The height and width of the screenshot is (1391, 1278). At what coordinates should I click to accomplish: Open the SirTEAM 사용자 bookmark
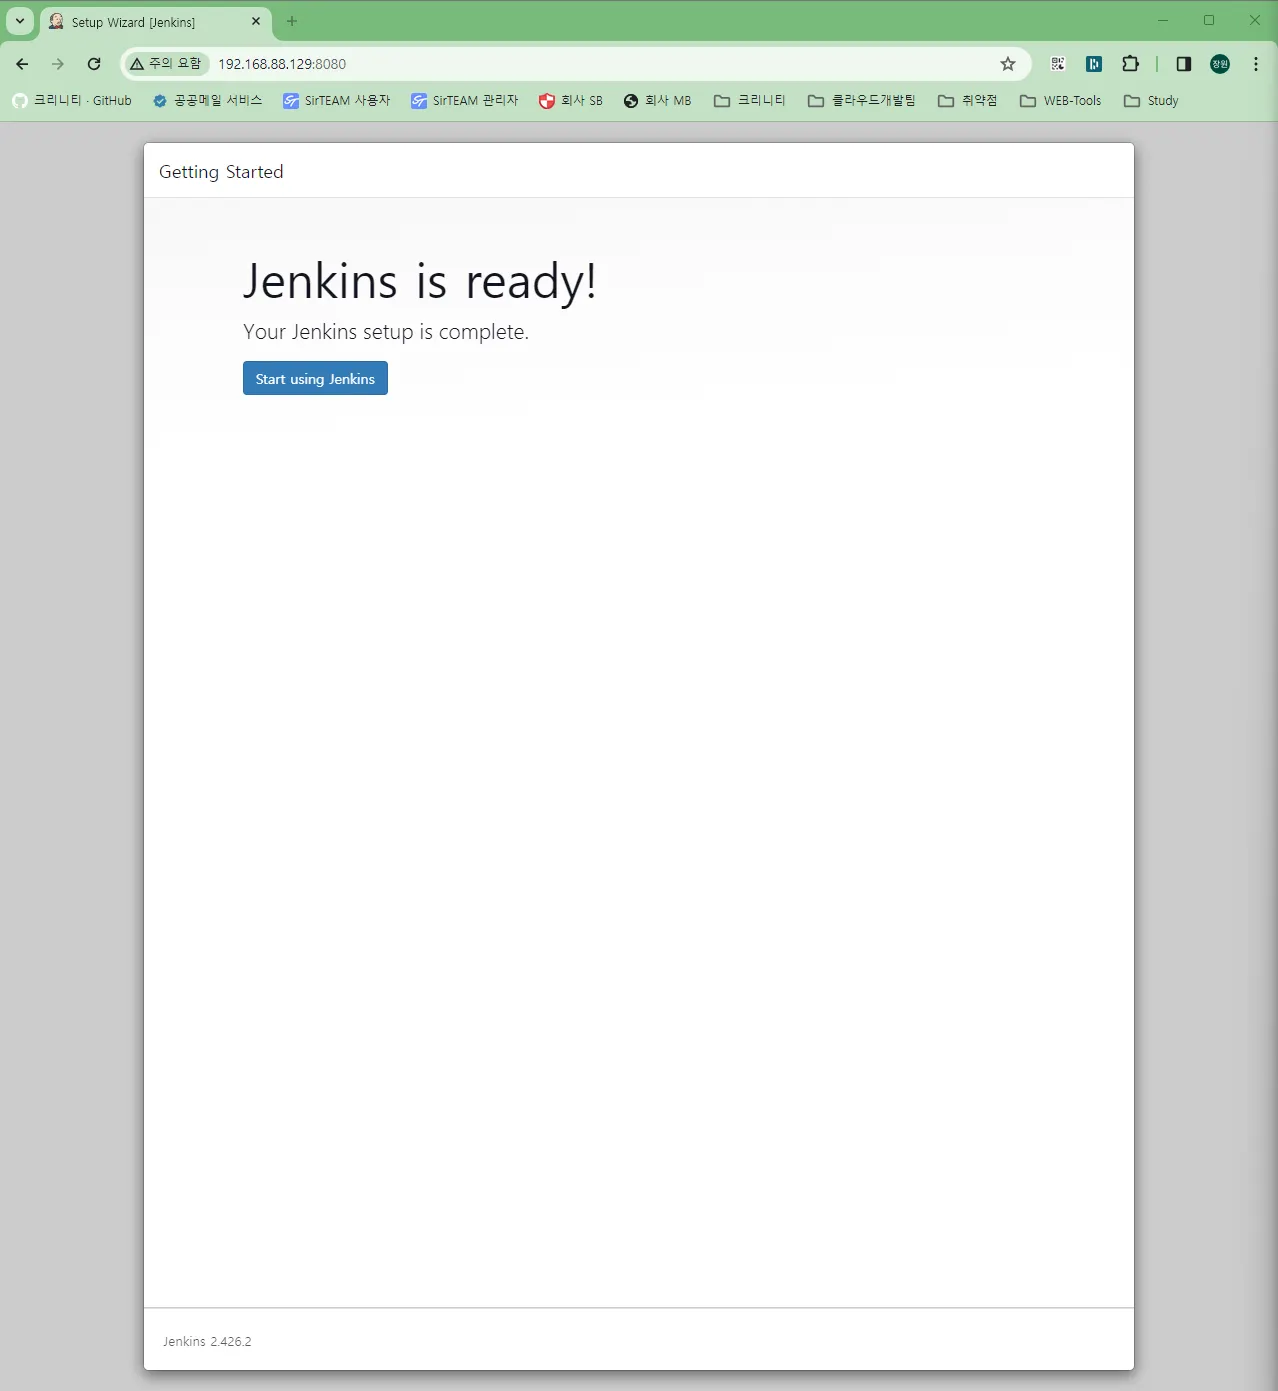point(336,101)
